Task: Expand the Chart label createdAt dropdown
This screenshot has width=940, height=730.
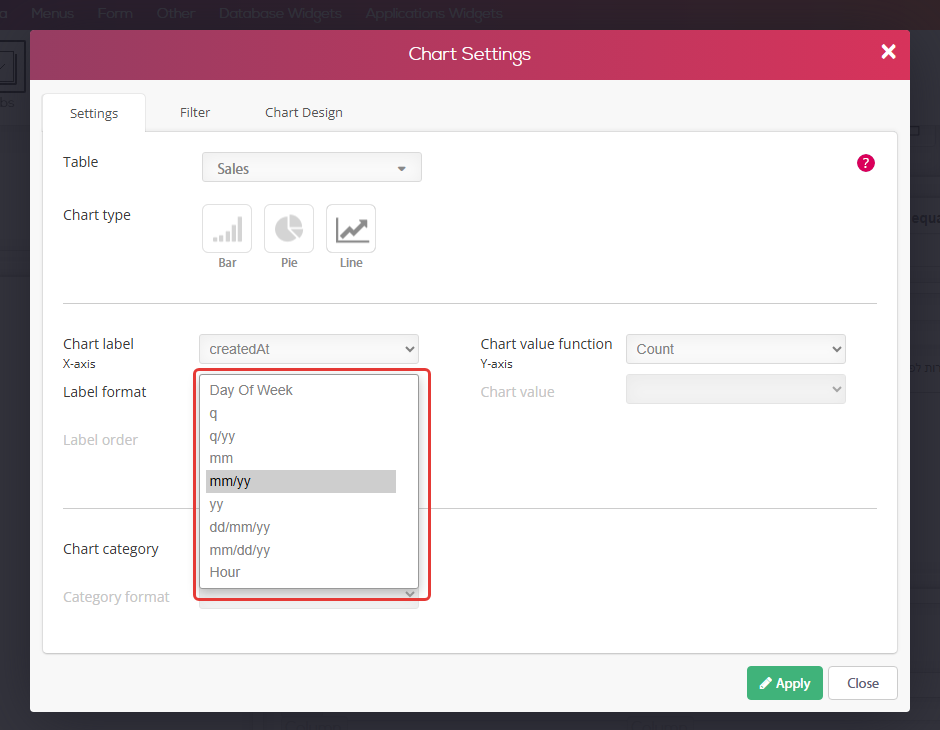Action: click(x=309, y=349)
